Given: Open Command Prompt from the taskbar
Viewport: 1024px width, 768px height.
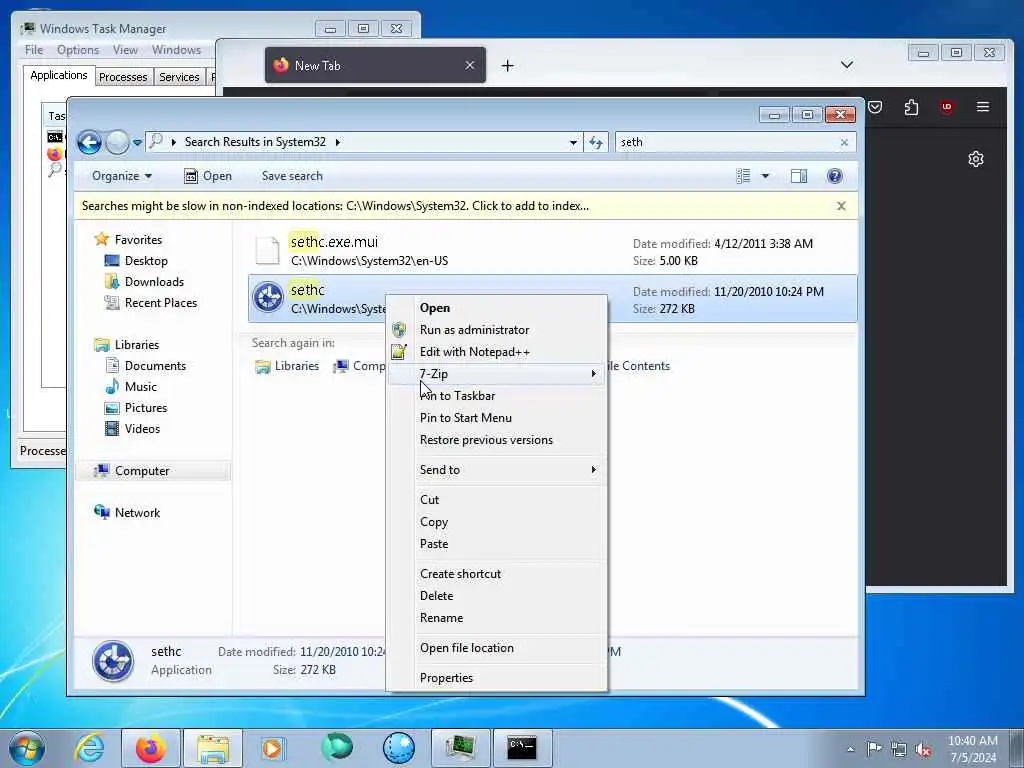Looking at the screenshot, I should pyautogui.click(x=522, y=748).
